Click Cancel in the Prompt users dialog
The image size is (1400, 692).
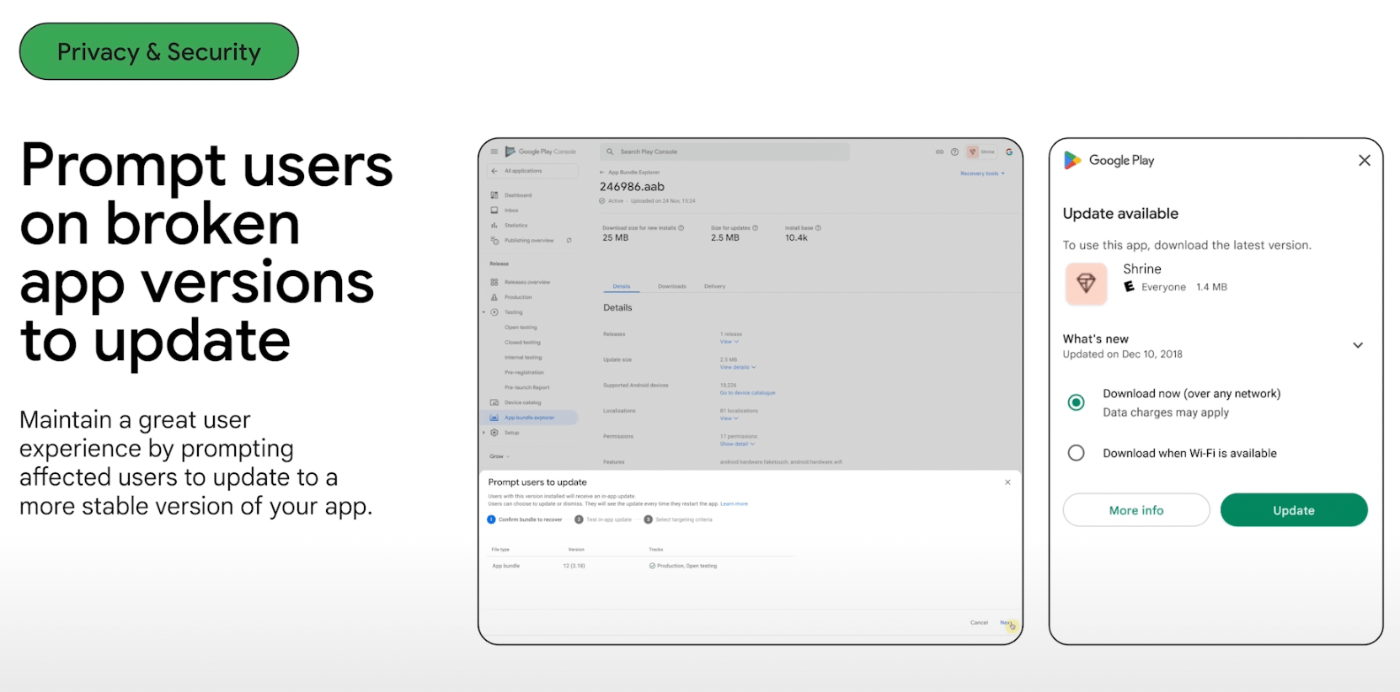click(x=979, y=622)
